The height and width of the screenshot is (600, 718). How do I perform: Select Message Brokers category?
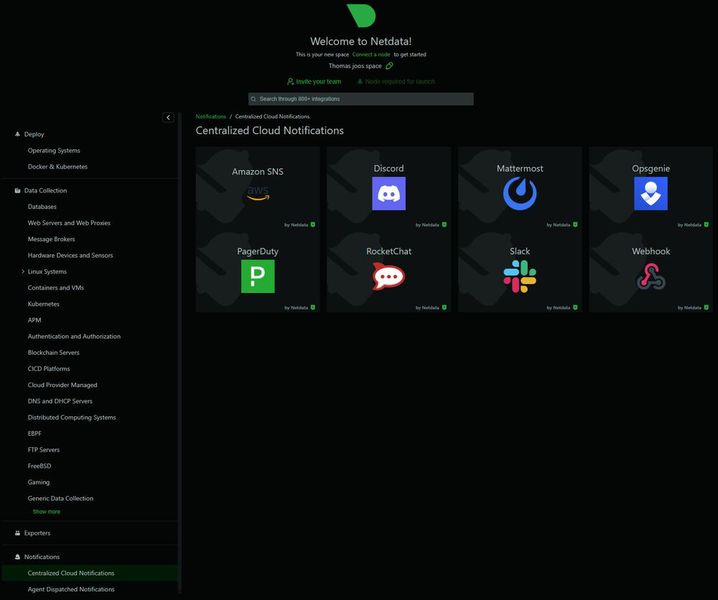[x=51, y=239]
